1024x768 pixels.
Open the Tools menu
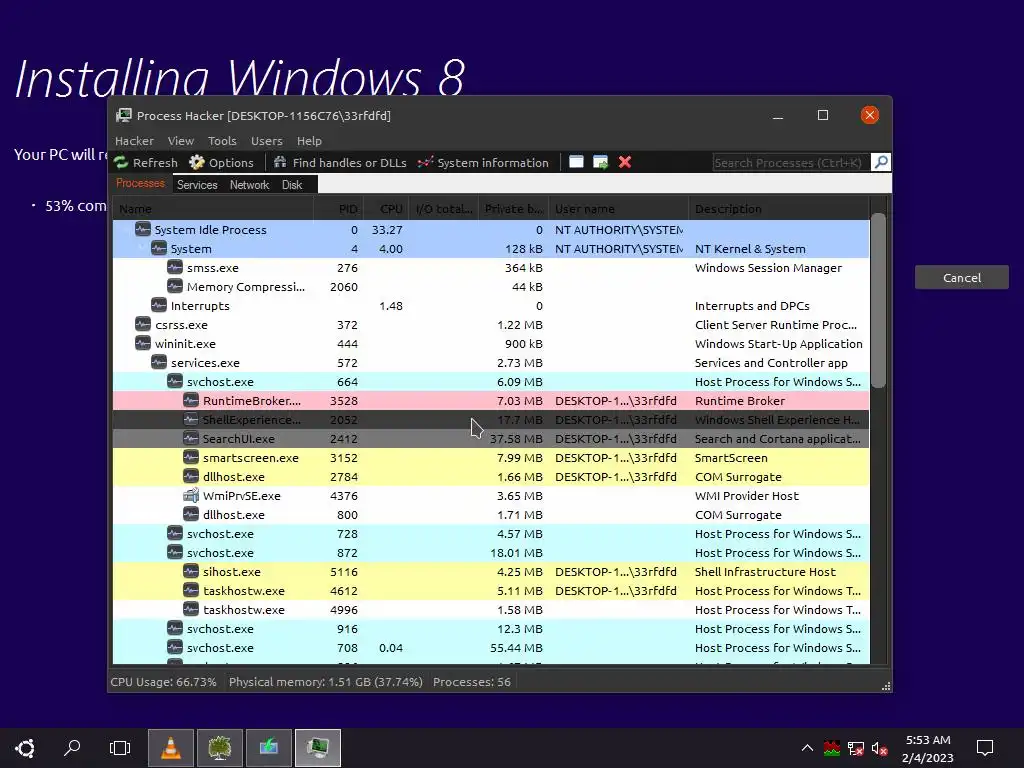[222, 141]
